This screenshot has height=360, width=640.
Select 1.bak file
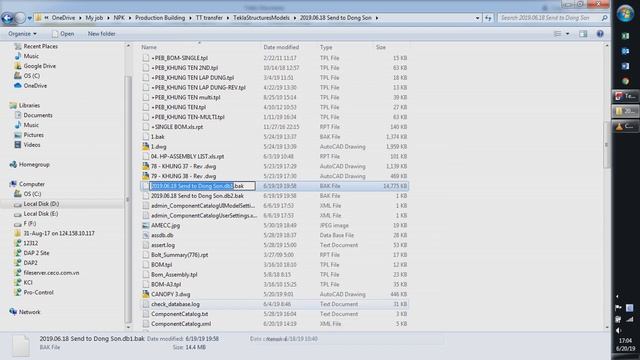click(158, 137)
